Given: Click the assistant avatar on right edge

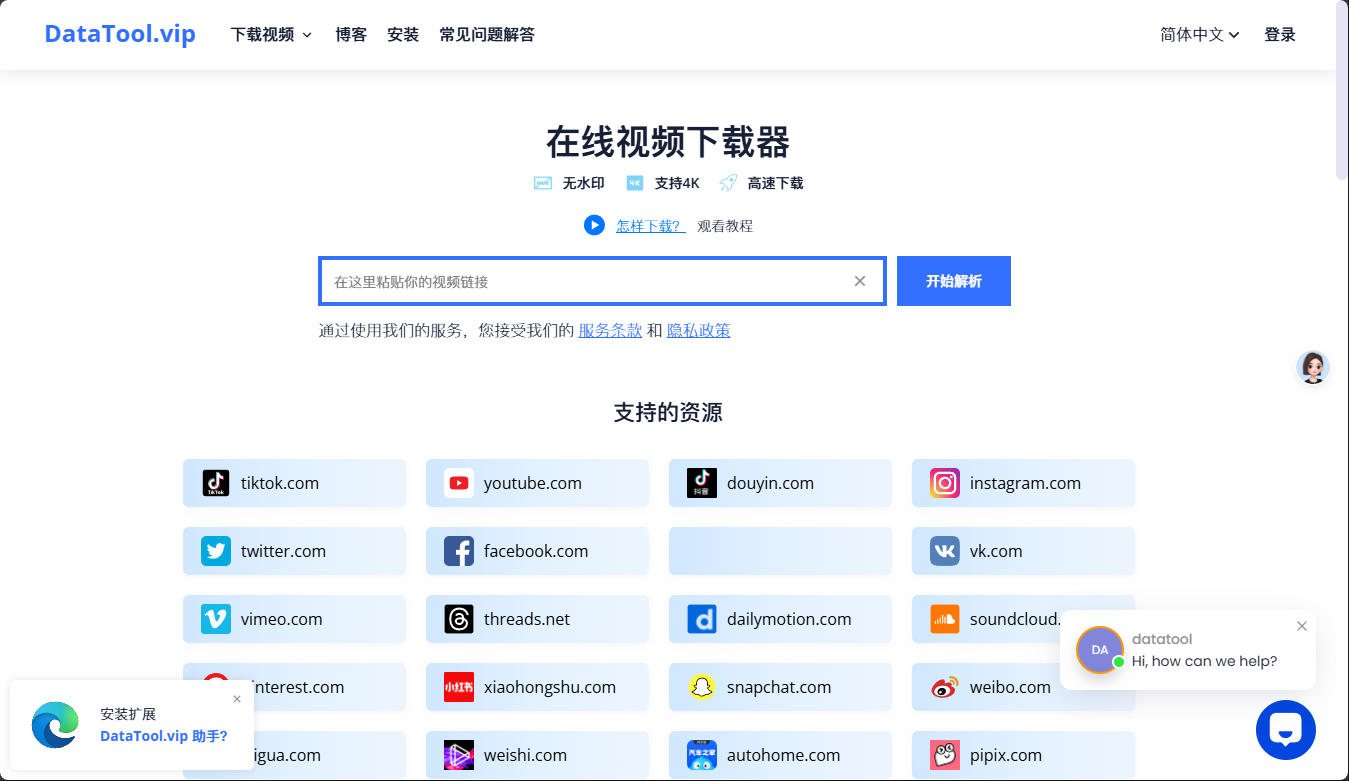Looking at the screenshot, I should tap(1313, 368).
